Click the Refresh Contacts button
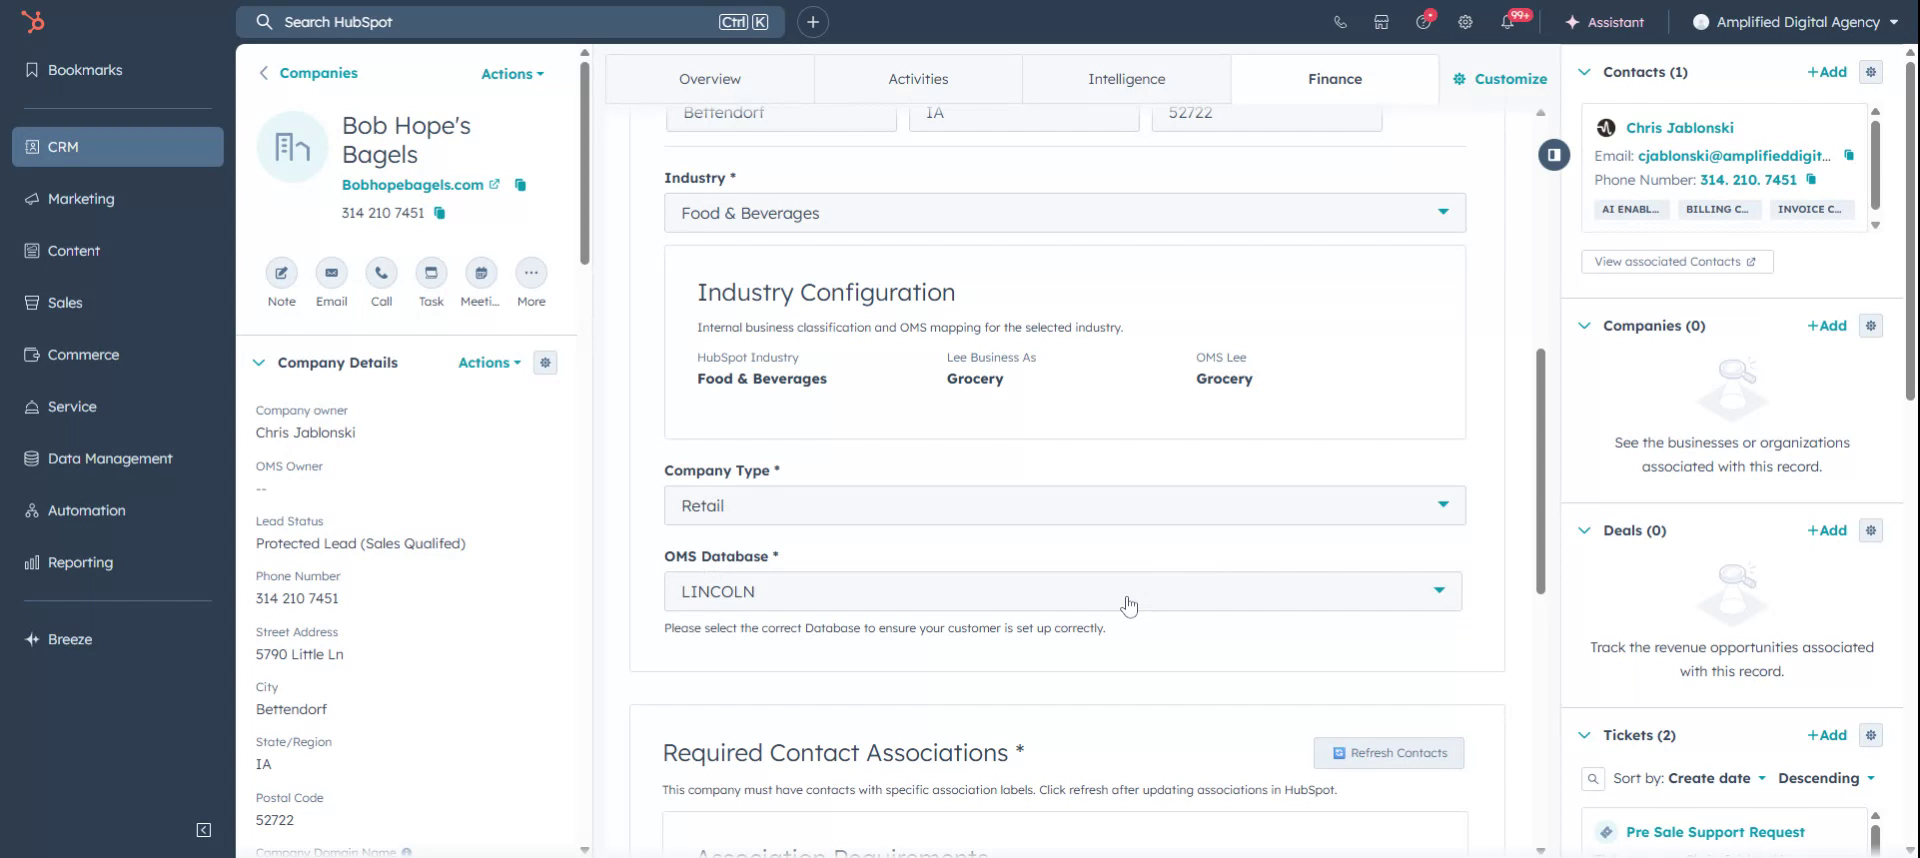 (1388, 753)
